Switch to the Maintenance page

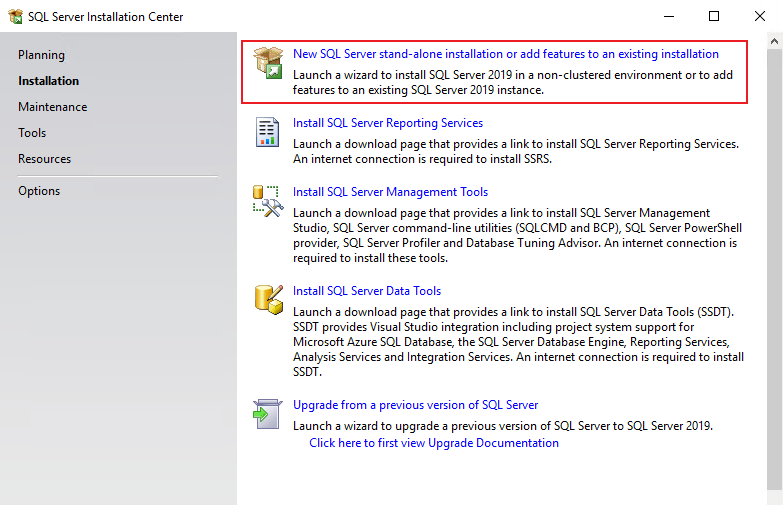pos(52,107)
